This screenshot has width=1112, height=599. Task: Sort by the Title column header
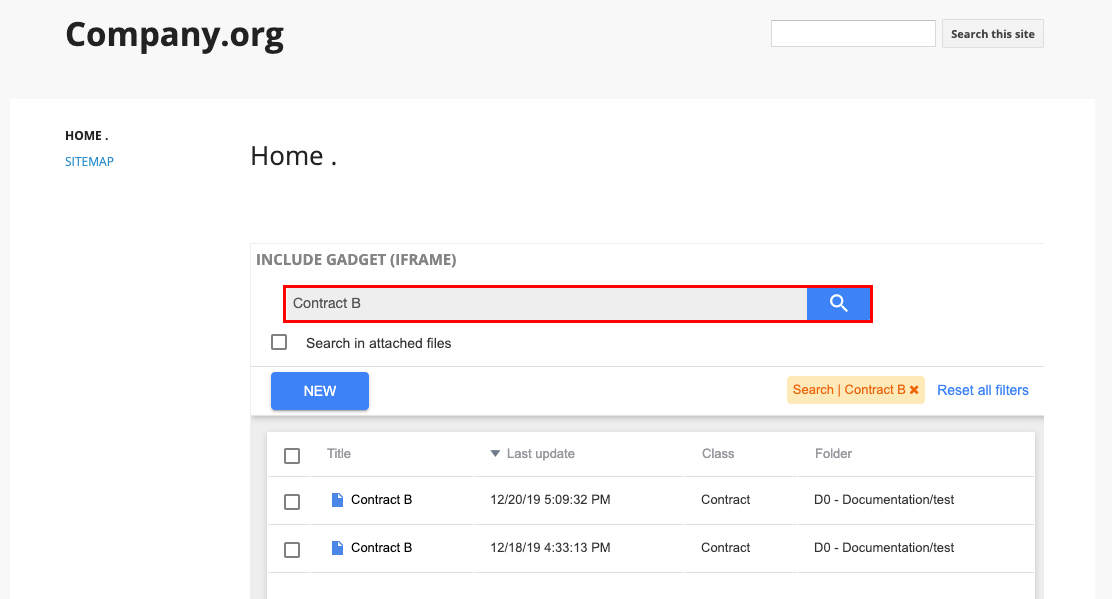click(x=339, y=454)
